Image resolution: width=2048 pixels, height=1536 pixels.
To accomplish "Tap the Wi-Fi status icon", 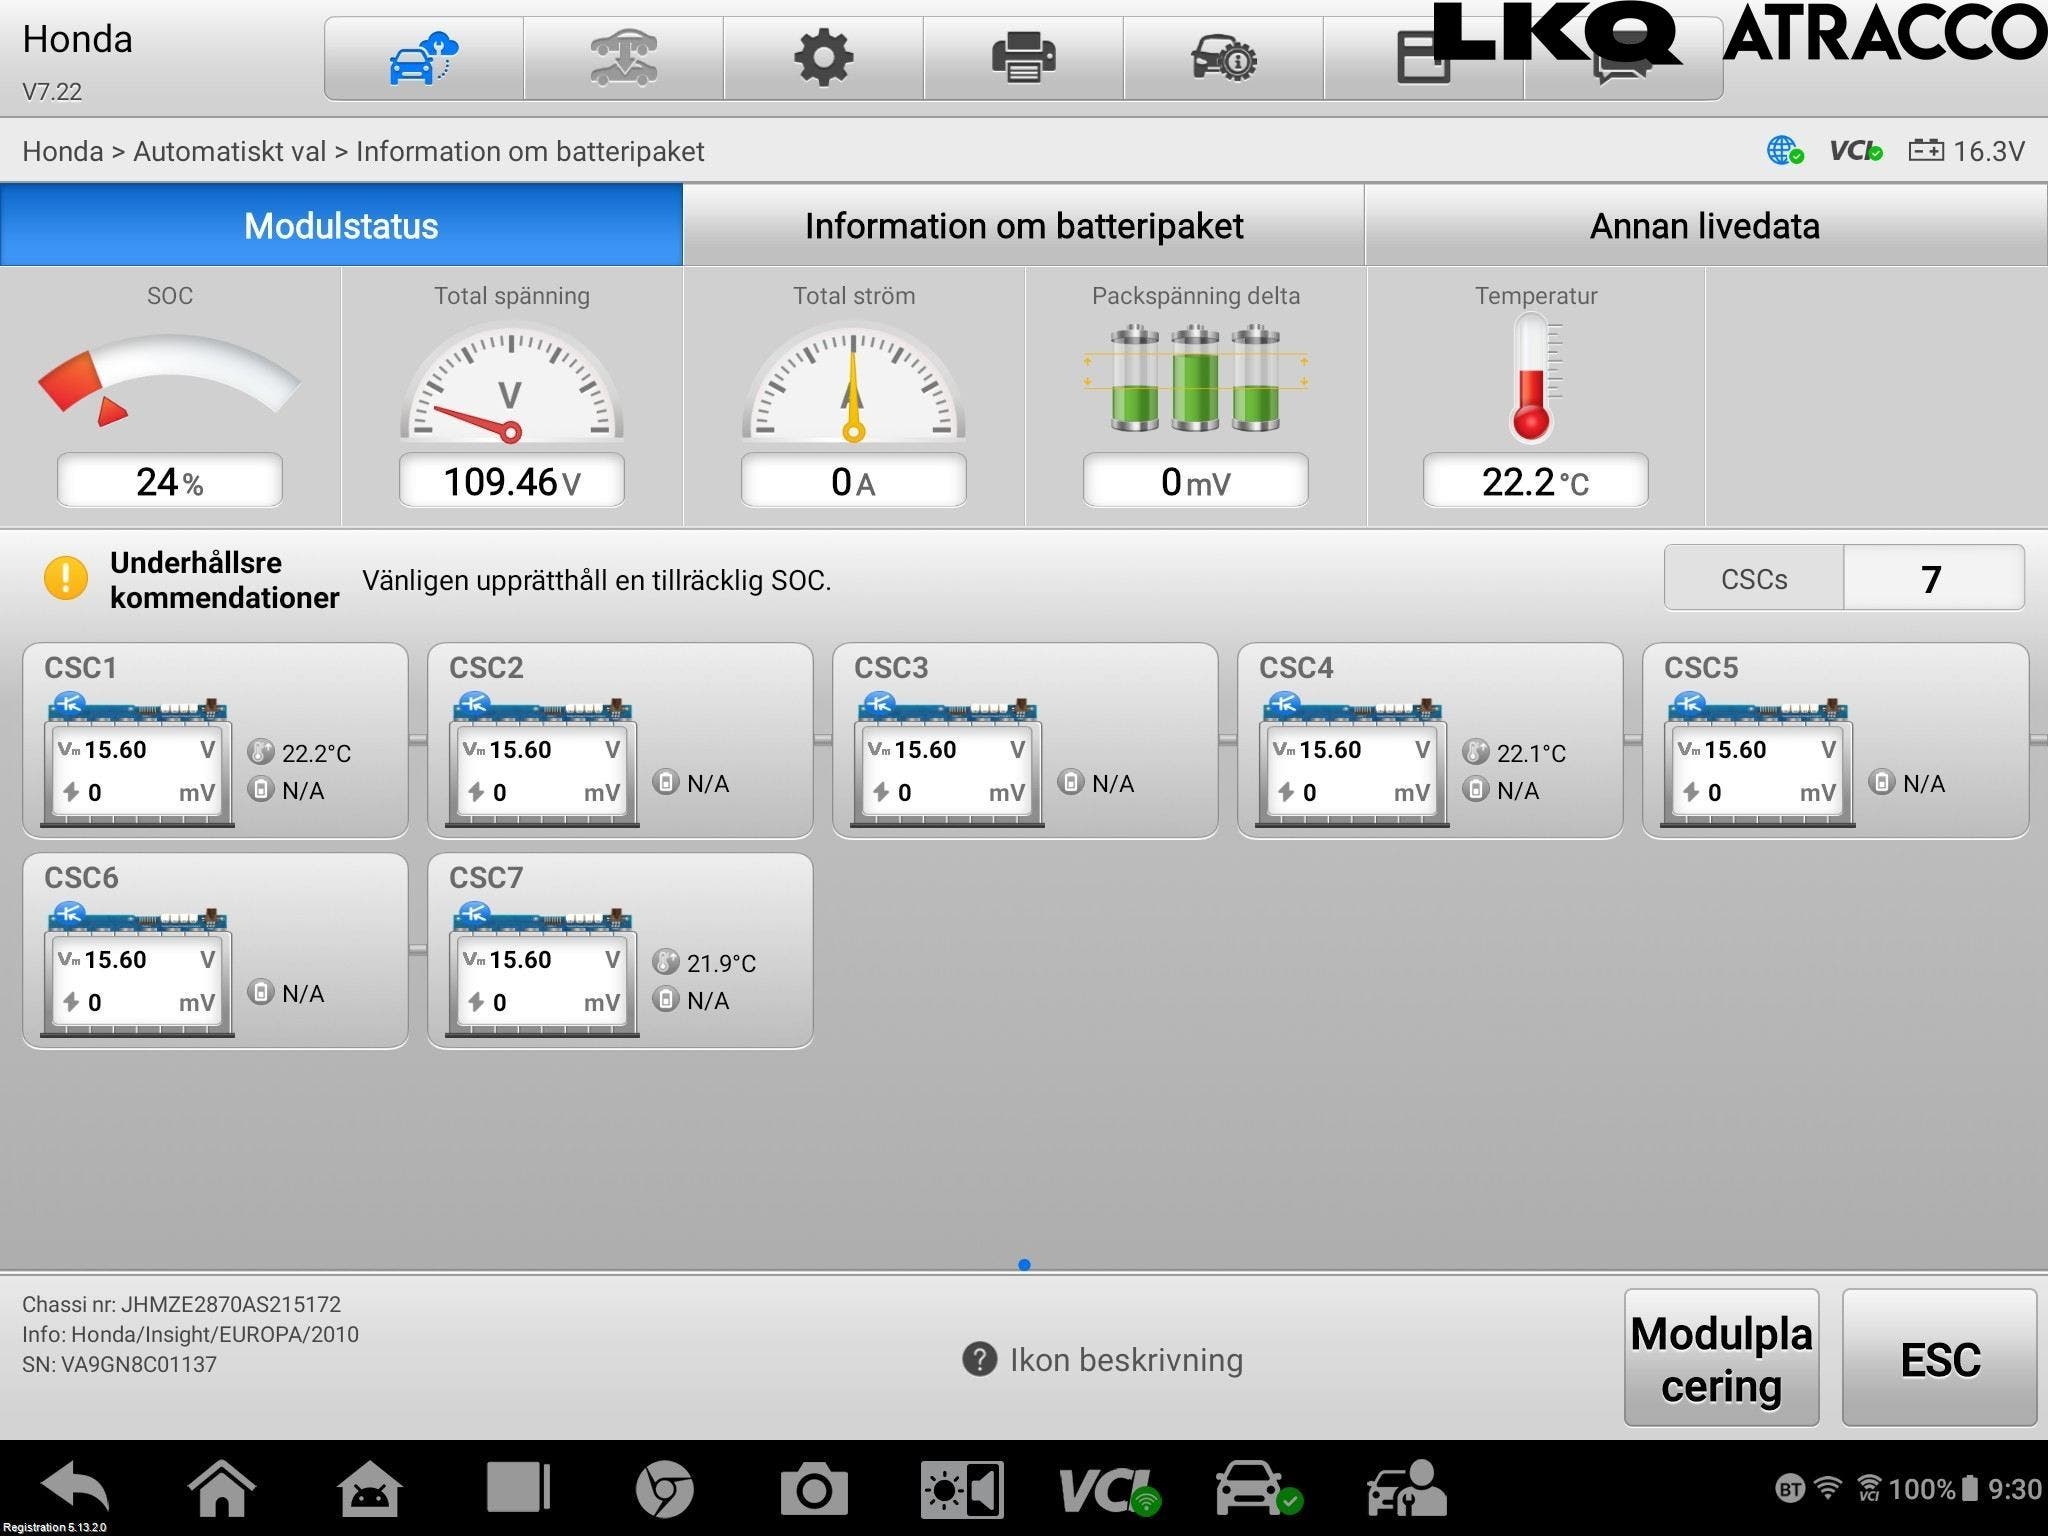I will [x=1828, y=1488].
